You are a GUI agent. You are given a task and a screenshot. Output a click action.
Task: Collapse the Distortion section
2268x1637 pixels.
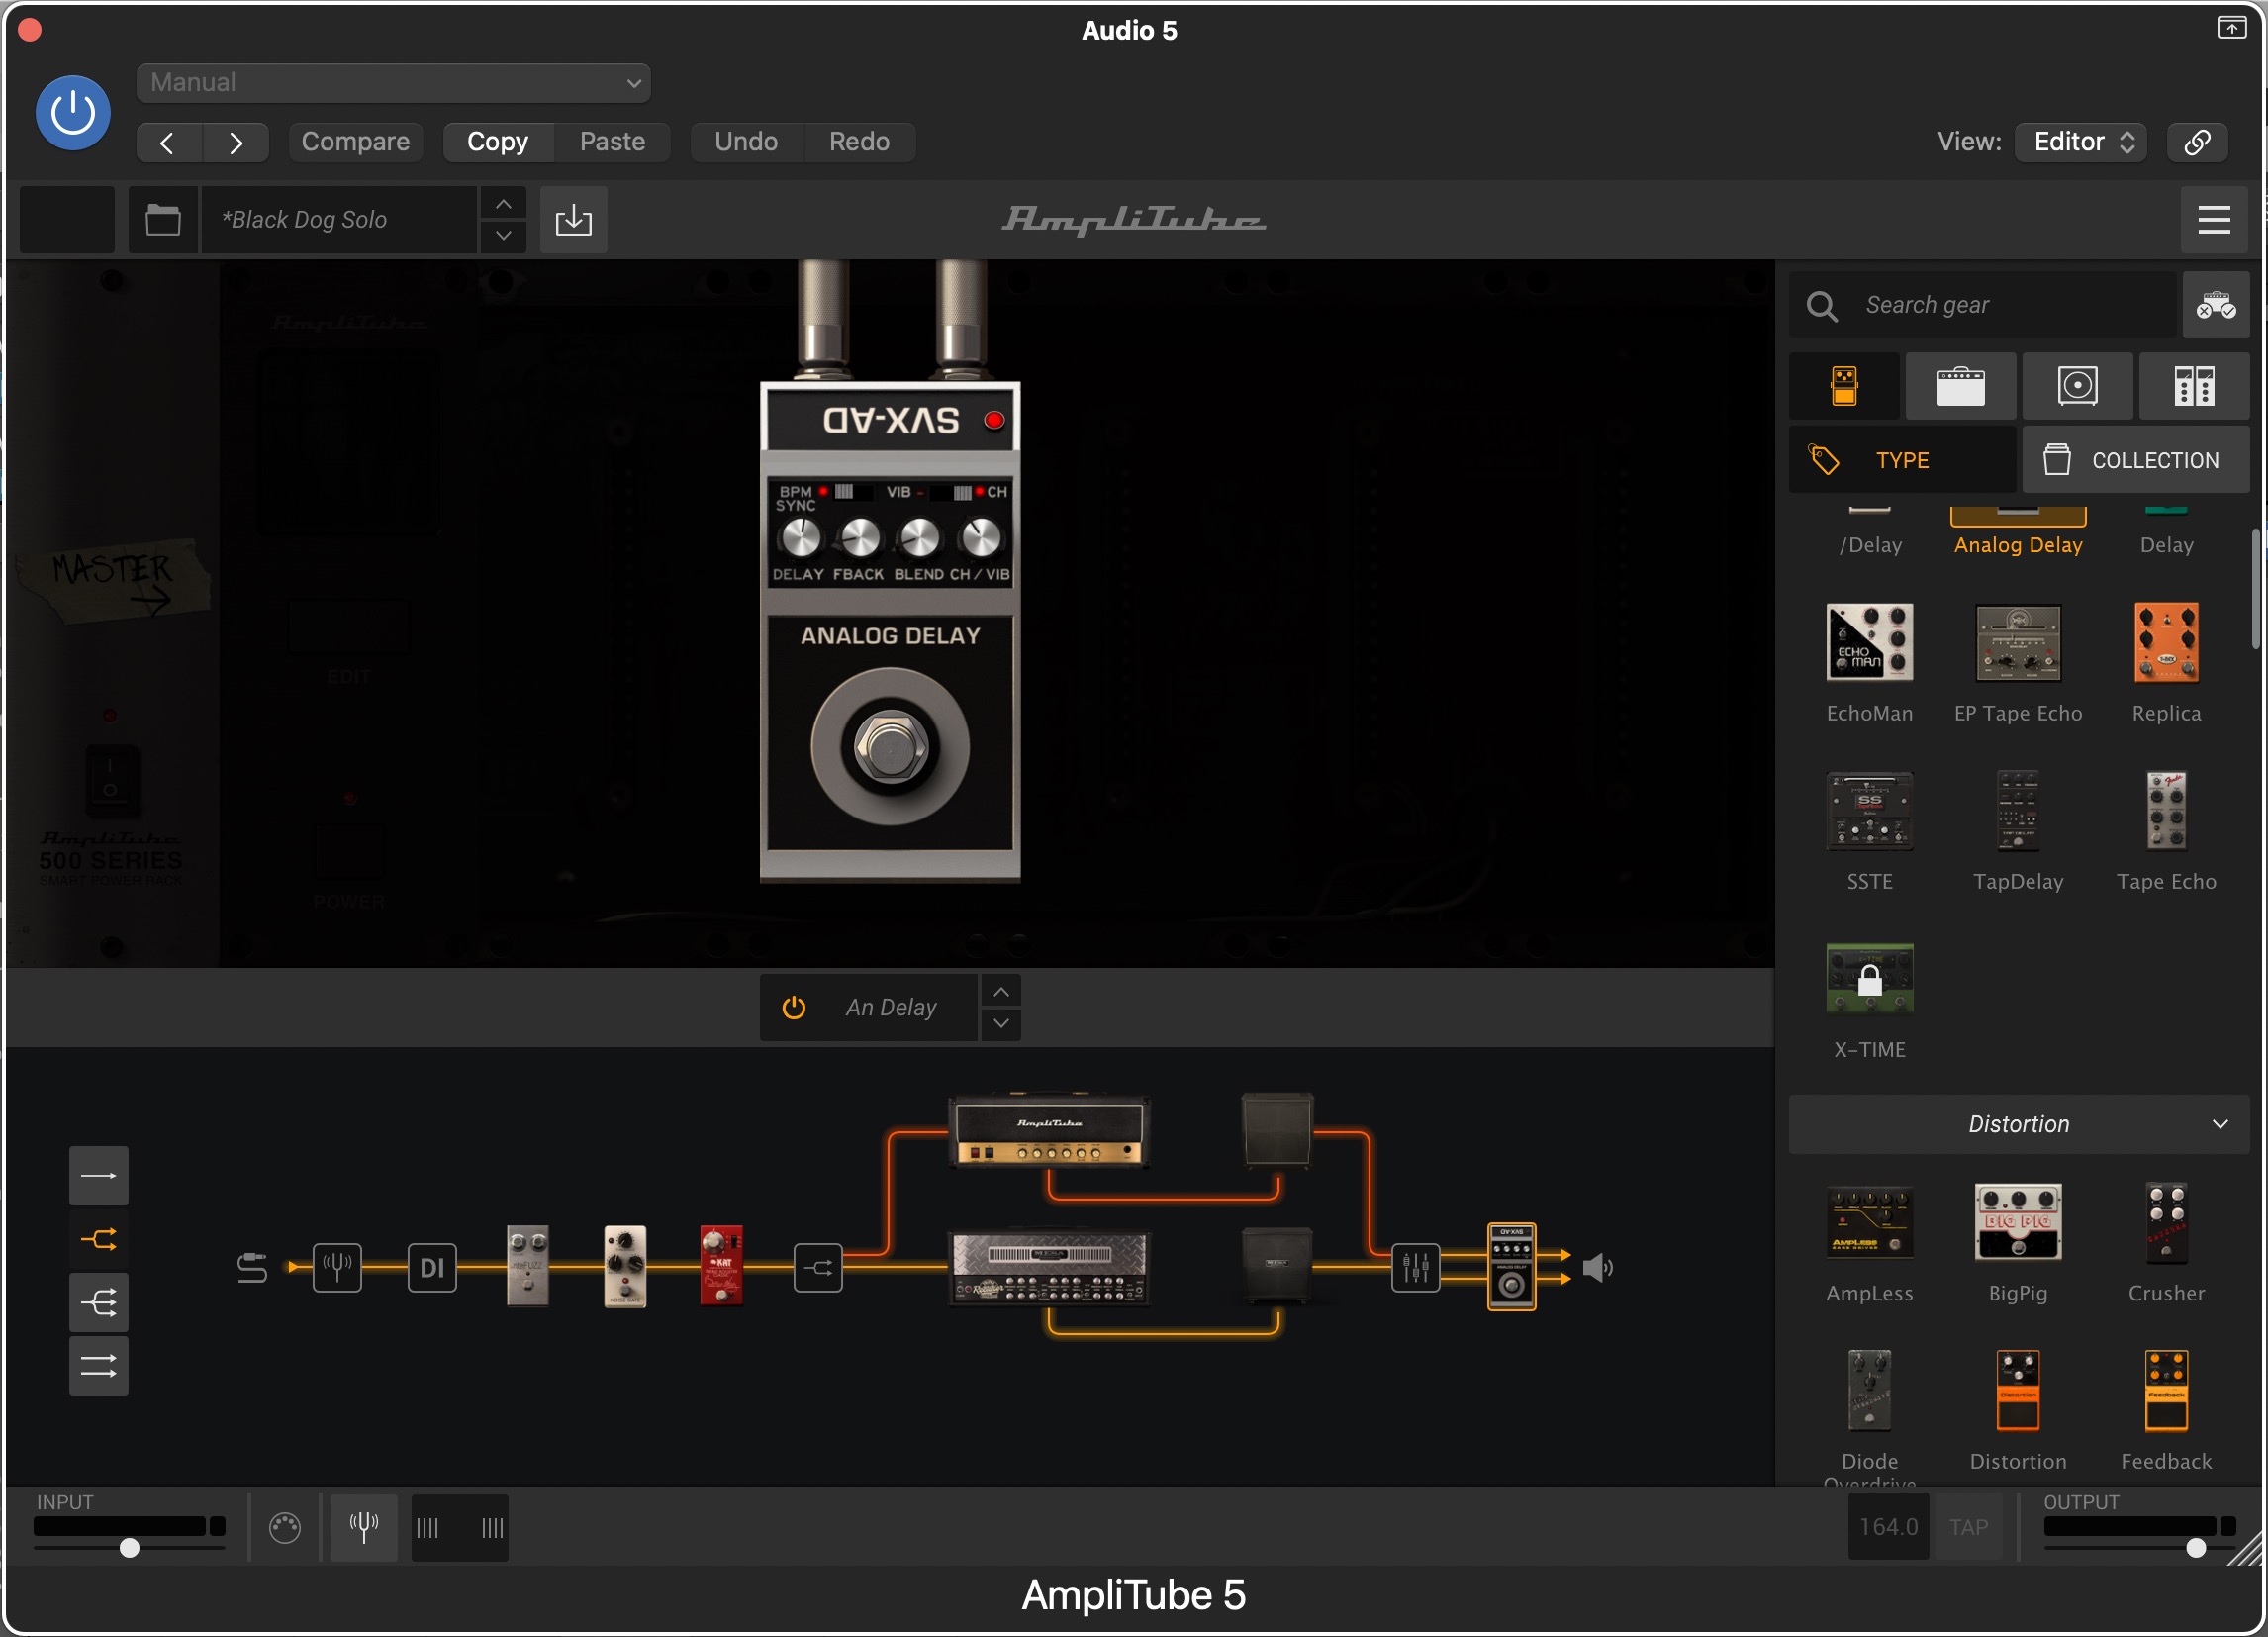[x=2020, y=1125]
